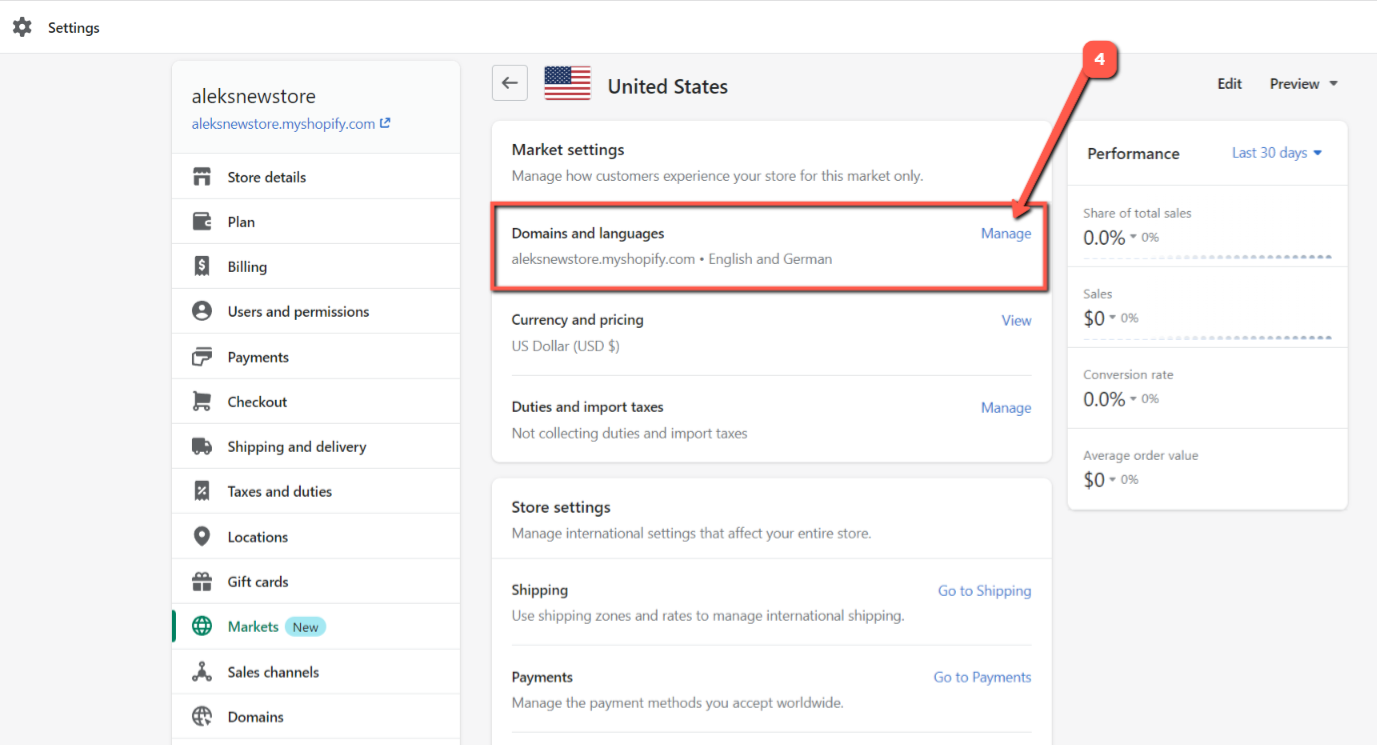Click the Sales channels node icon
This screenshot has width=1377, height=745.
[202, 672]
